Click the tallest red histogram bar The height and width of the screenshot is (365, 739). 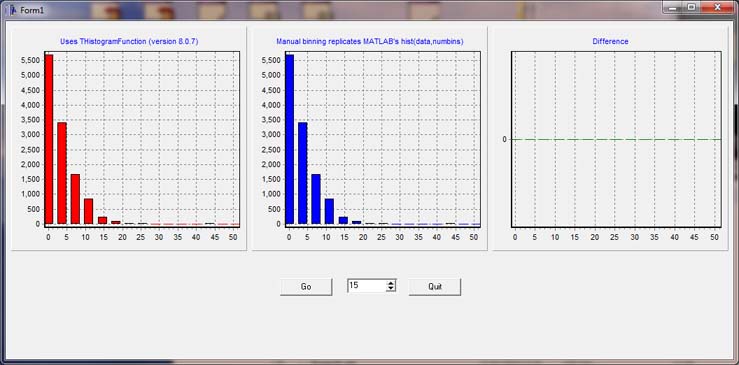pyautogui.click(x=49, y=139)
